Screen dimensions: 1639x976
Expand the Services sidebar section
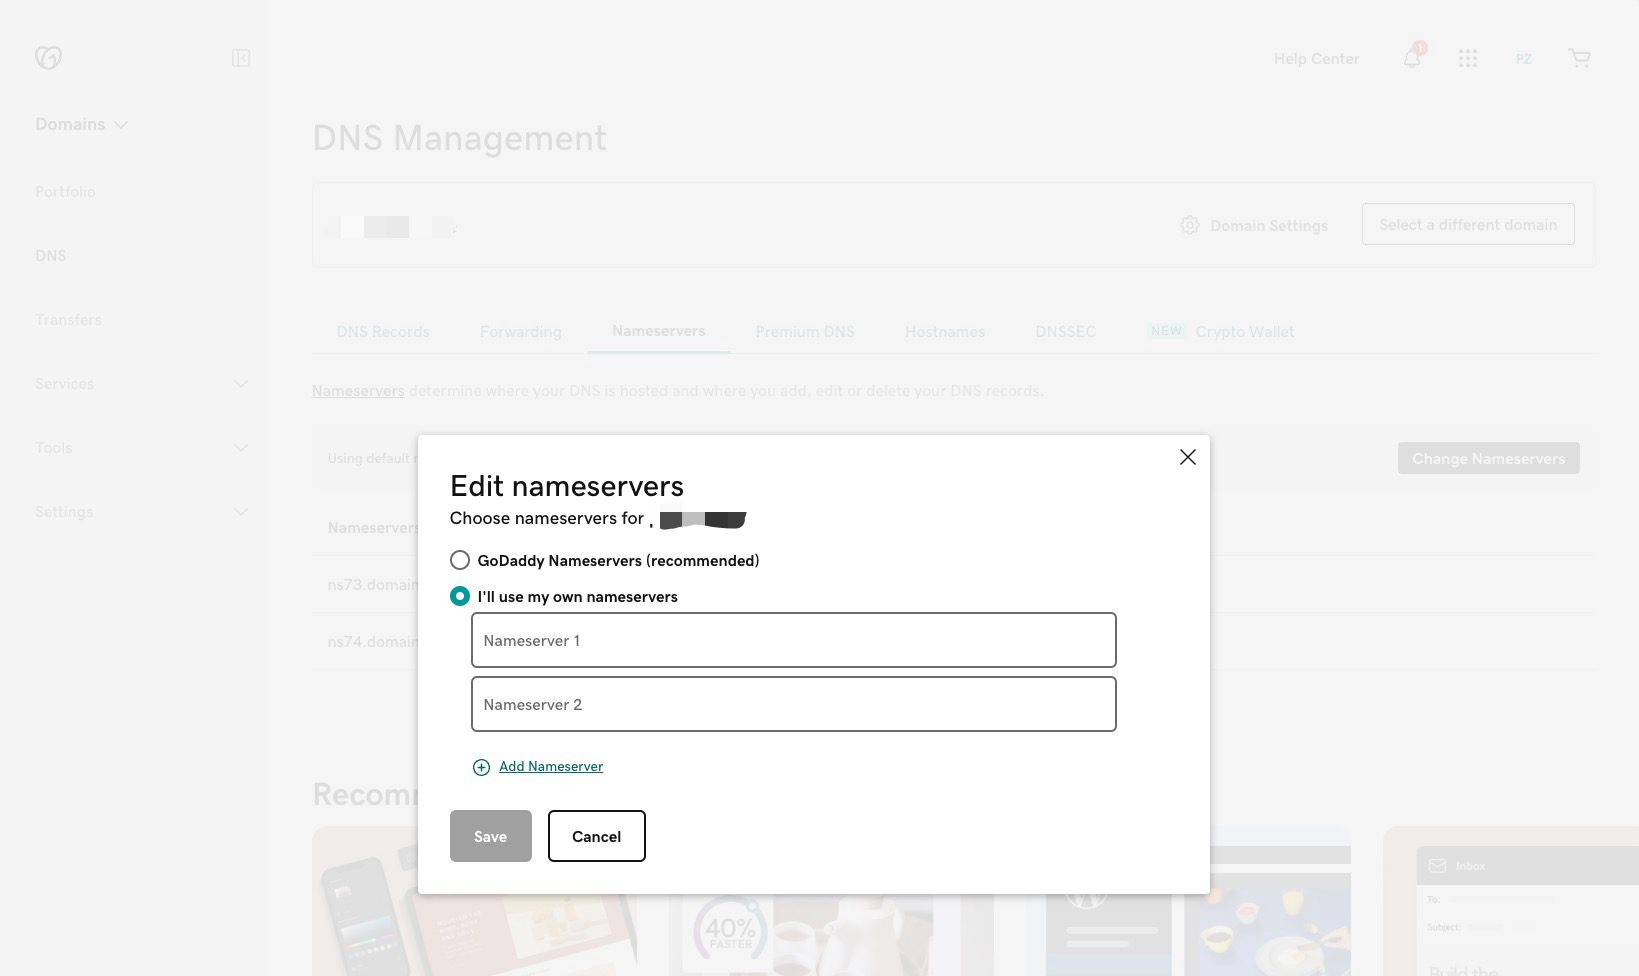tap(240, 384)
